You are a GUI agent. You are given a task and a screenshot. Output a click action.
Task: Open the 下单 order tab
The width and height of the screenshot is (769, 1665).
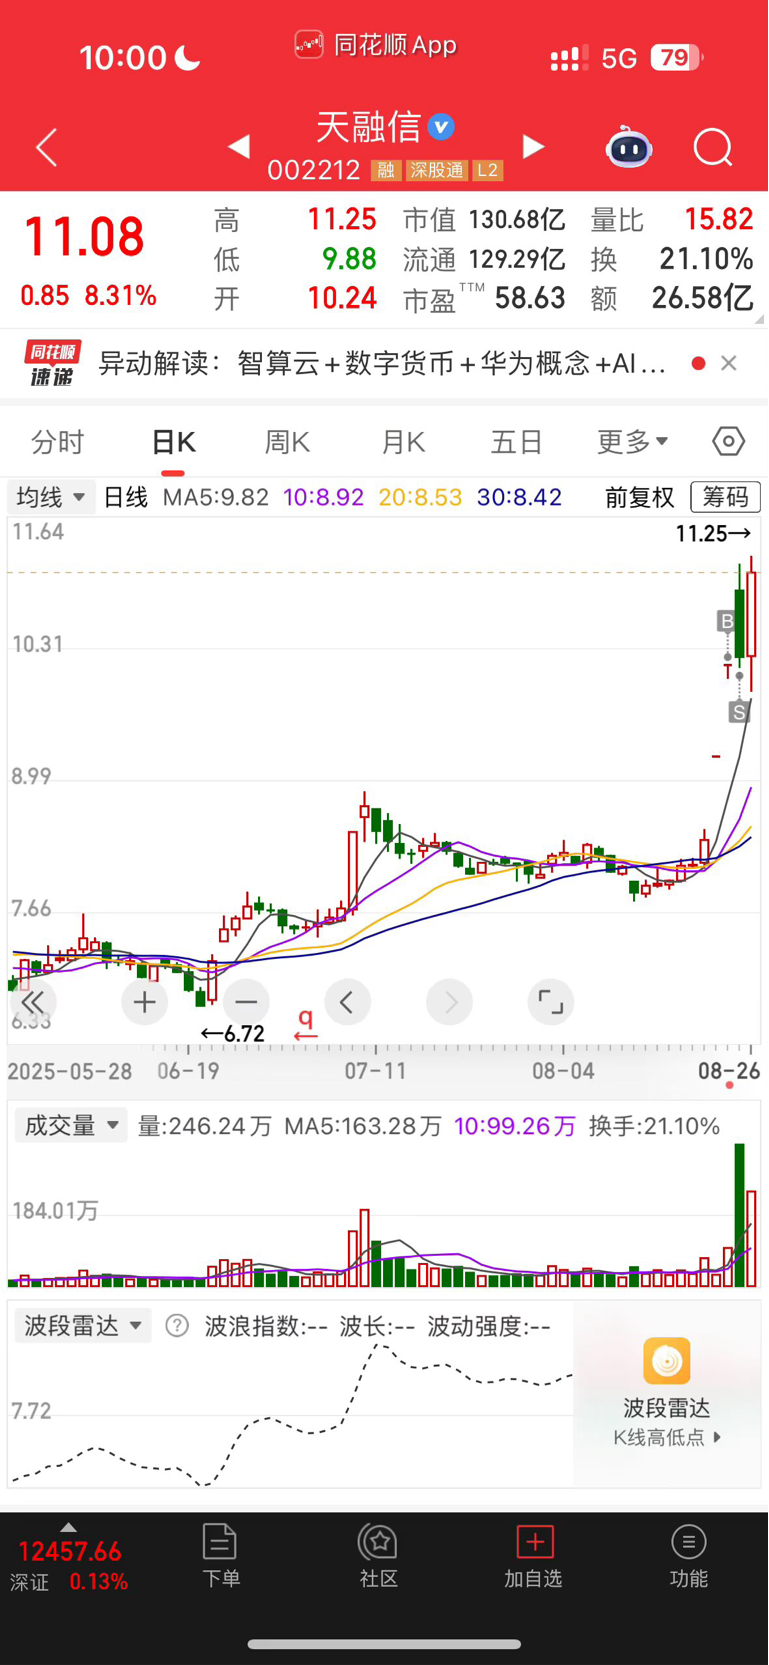pos(220,1556)
